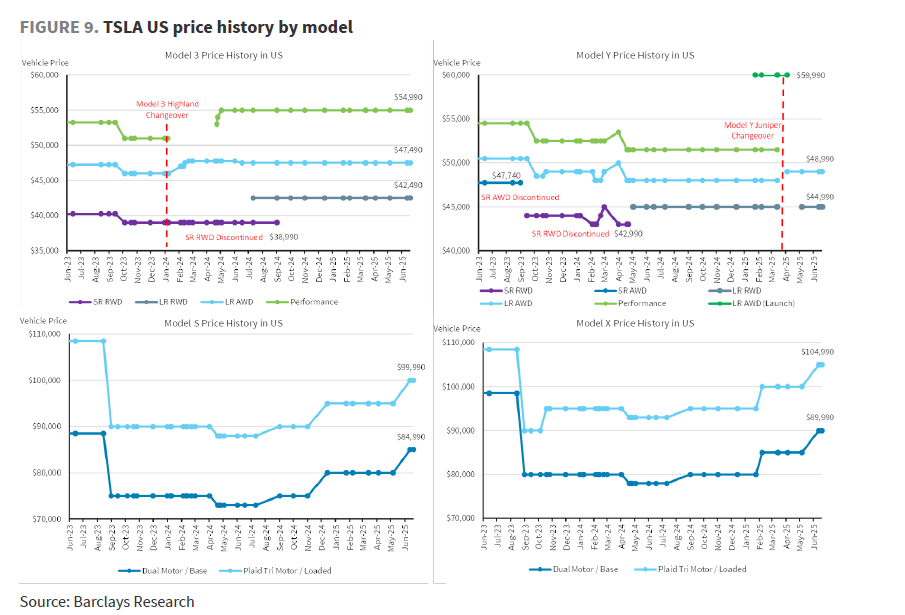Select the LR RWD legend in Model 3 chart

tap(162, 302)
